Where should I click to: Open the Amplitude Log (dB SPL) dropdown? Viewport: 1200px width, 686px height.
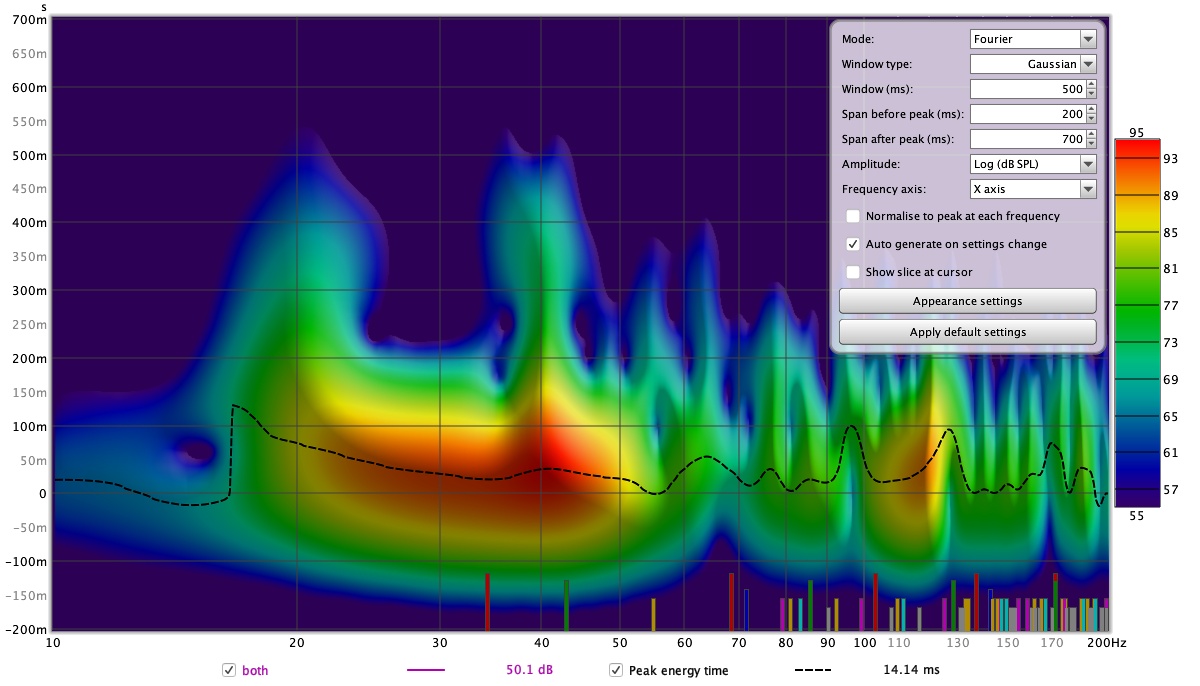click(1033, 164)
